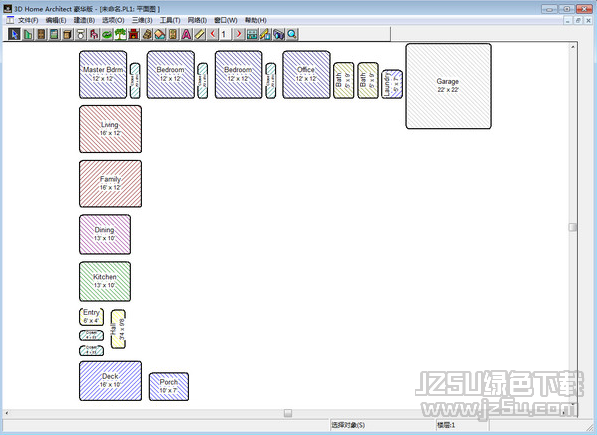
Task: Select the toilet fixtures tool
Action: coord(81,35)
